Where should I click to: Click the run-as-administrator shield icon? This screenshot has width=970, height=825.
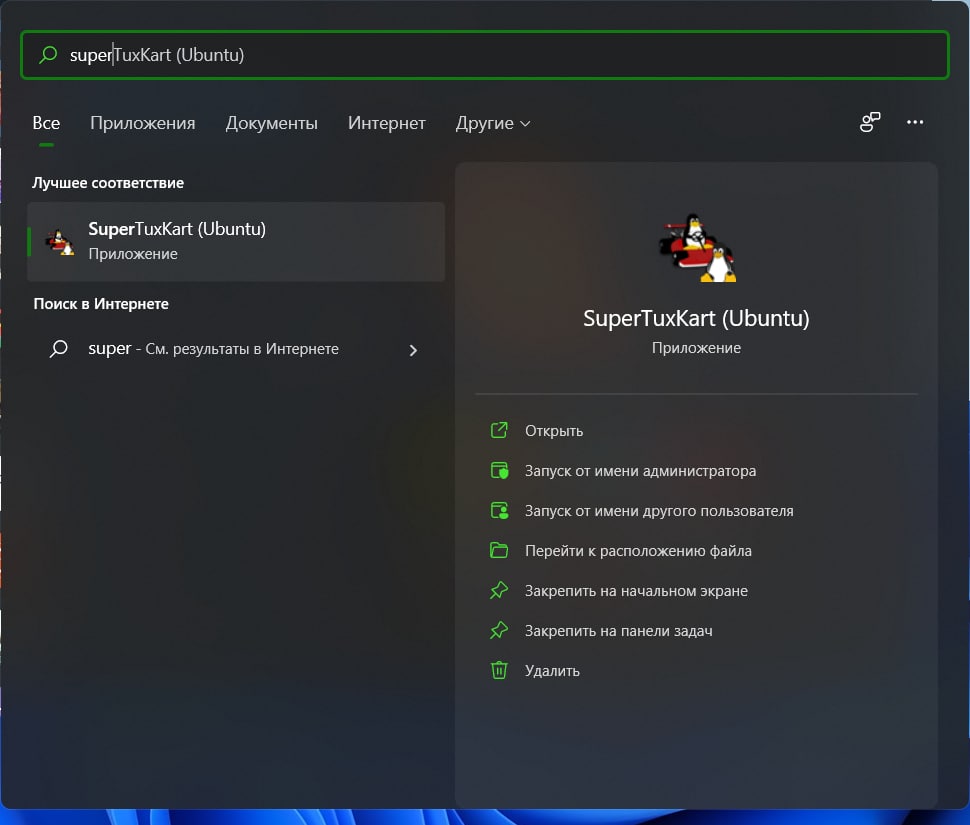pyautogui.click(x=499, y=471)
